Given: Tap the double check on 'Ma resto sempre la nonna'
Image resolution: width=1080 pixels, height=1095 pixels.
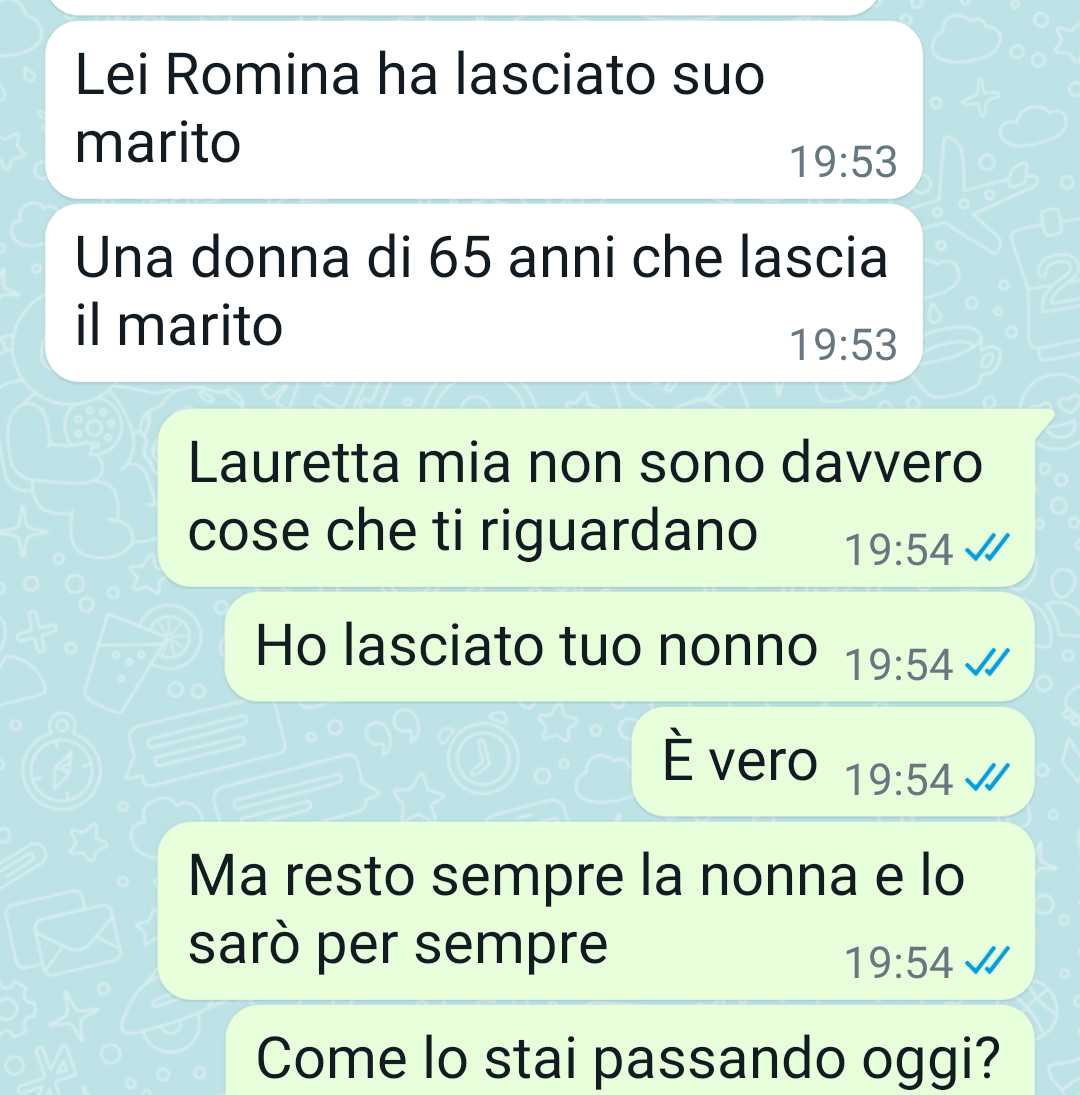Looking at the screenshot, I should [x=987, y=962].
